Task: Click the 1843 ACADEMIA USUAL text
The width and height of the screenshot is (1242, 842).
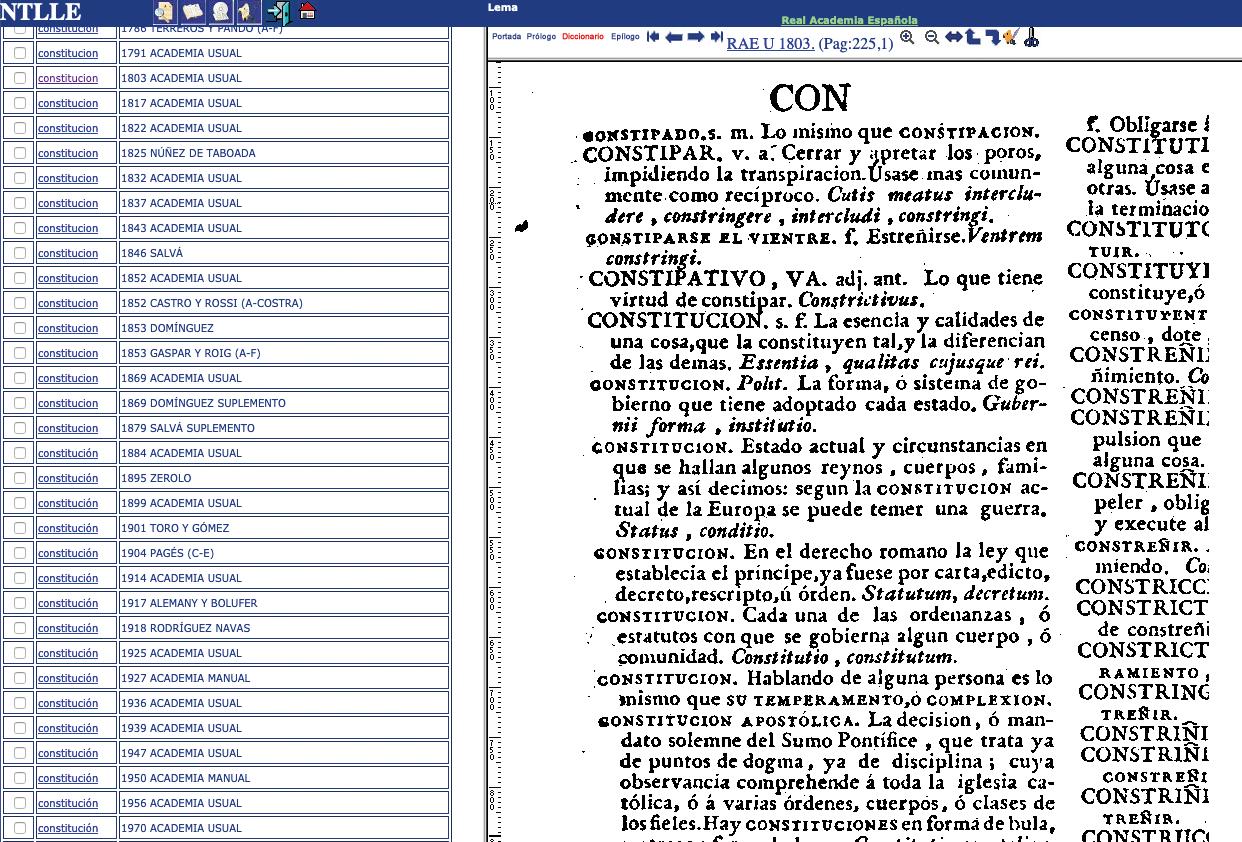Action: click(181, 228)
